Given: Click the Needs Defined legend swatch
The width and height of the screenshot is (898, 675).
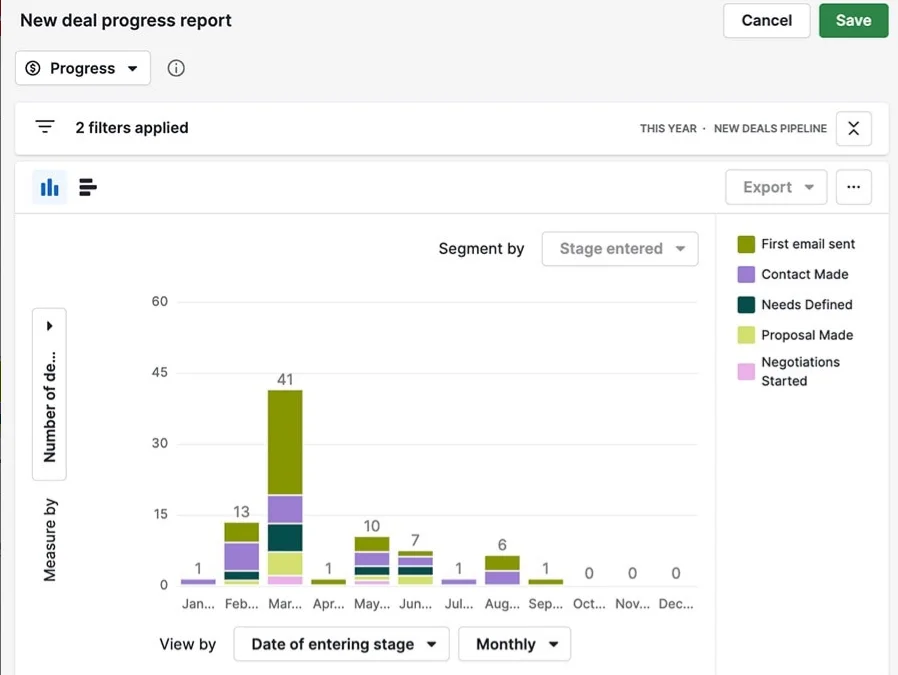Looking at the screenshot, I should click(x=746, y=305).
